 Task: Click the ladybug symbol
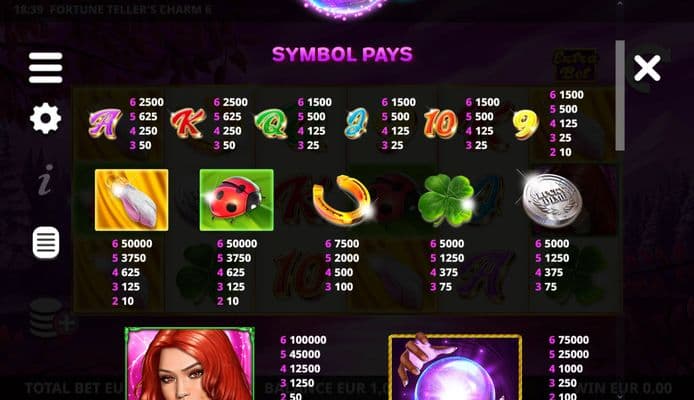236,200
